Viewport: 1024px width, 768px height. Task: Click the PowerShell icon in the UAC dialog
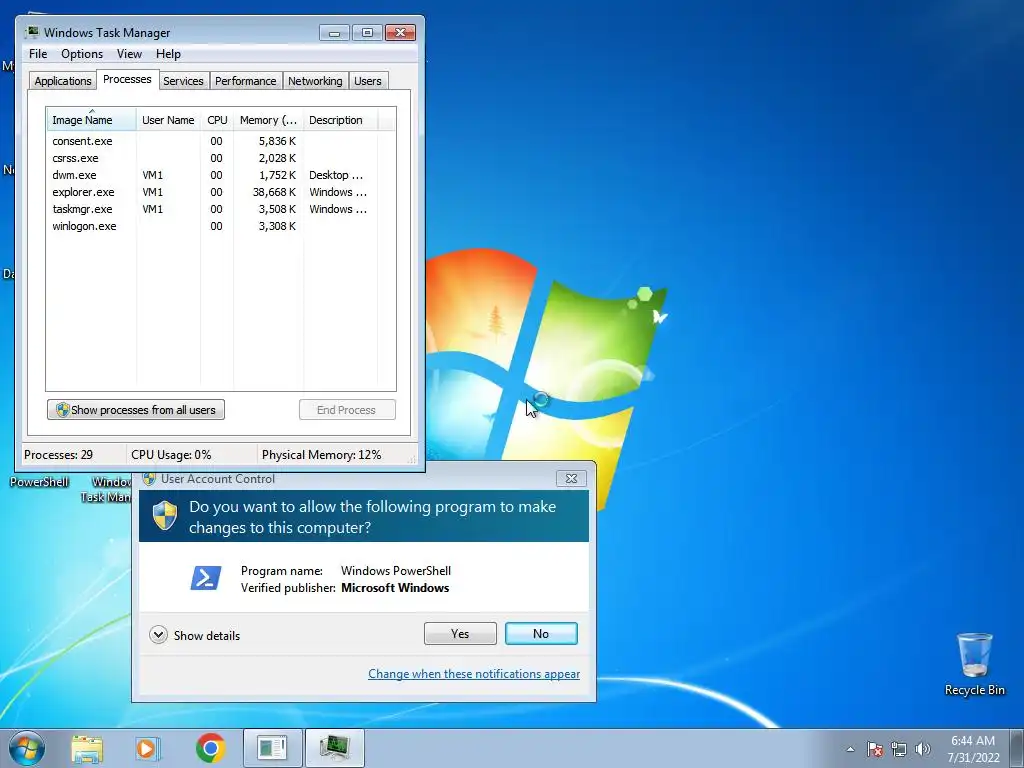pos(206,578)
